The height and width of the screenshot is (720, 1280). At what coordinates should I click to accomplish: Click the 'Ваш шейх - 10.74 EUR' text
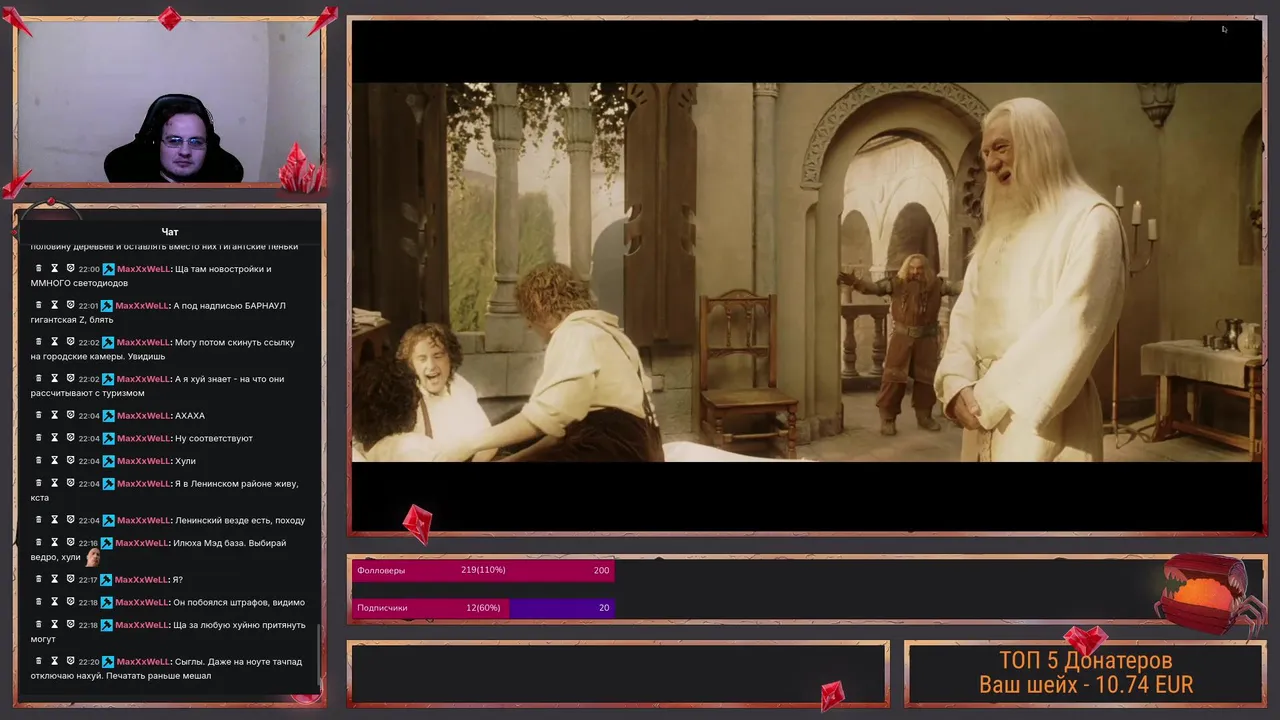point(1086,685)
